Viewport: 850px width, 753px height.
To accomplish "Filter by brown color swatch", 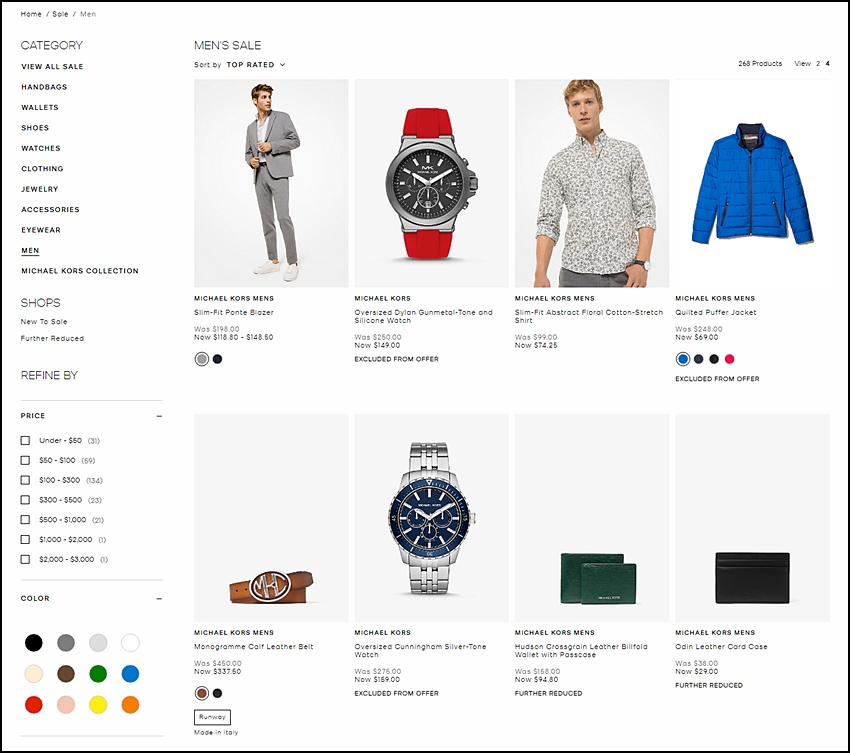I will (66, 674).
